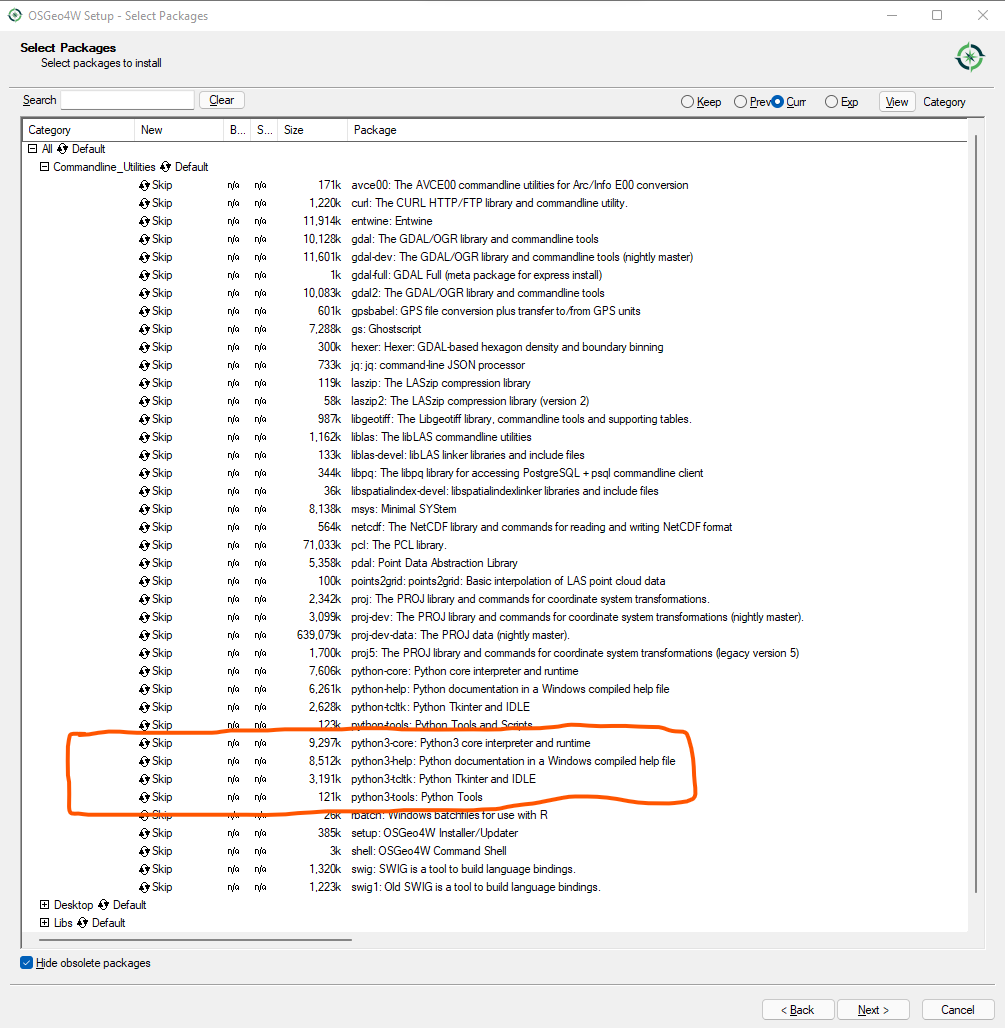
Task: Click the horizontal scrollbar below the list
Action: point(195,939)
